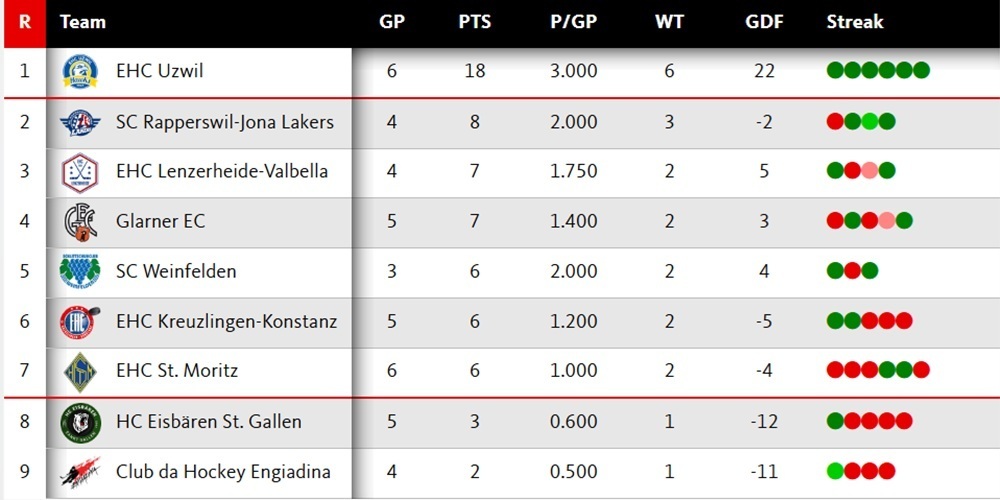Image resolution: width=1000 pixels, height=500 pixels.
Task: Click the EHC Uzwil team logo
Action: pyautogui.click(x=80, y=72)
